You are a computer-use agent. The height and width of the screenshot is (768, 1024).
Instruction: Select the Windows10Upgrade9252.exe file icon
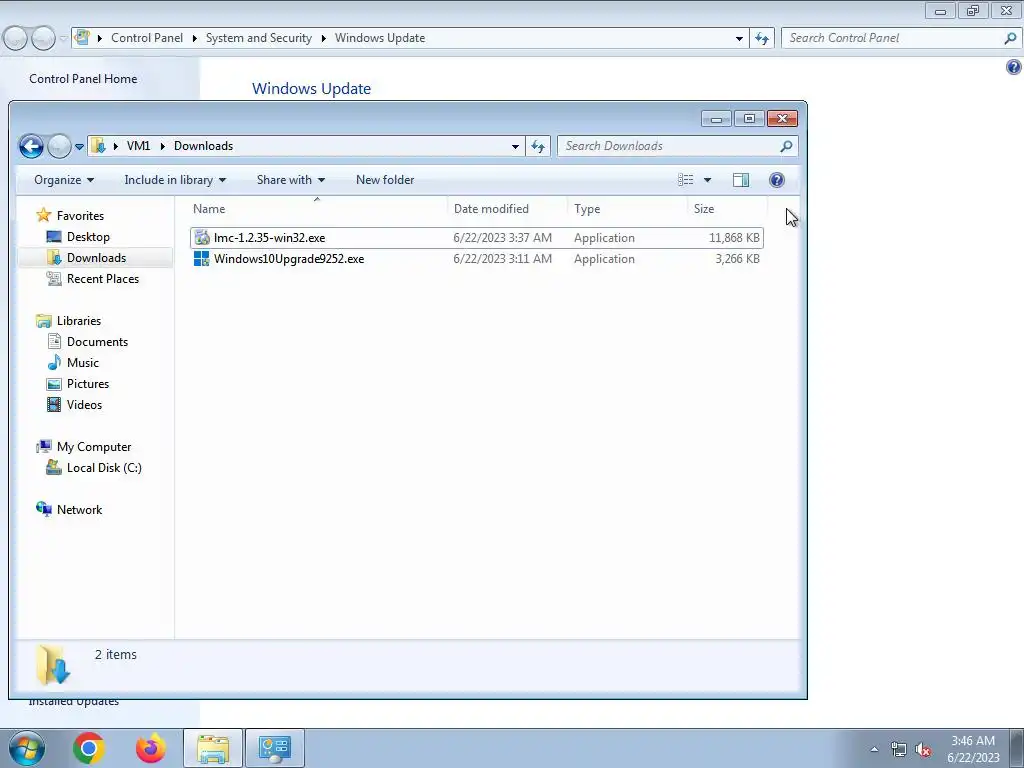202,259
